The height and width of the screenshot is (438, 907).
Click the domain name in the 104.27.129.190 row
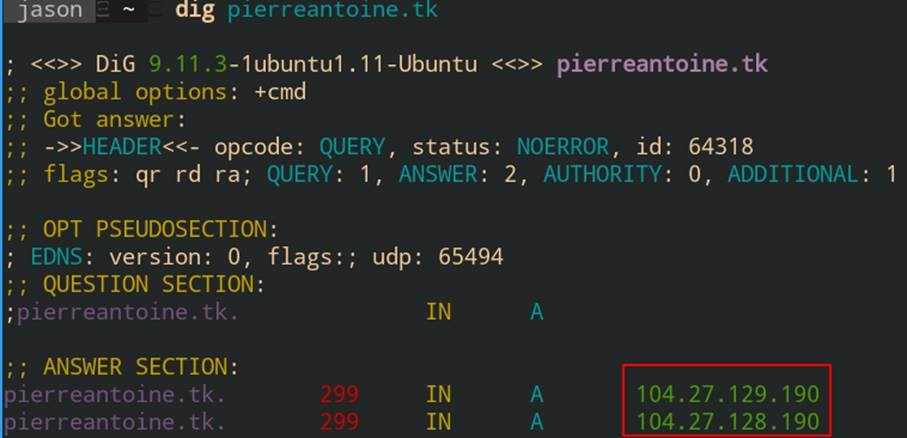point(115,395)
